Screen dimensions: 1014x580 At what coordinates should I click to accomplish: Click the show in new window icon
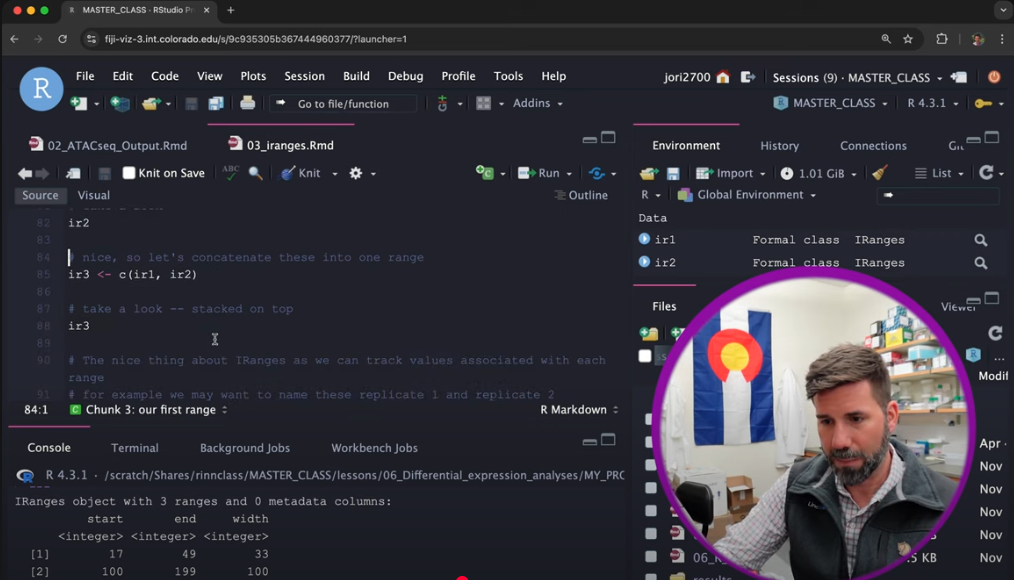(x=73, y=173)
